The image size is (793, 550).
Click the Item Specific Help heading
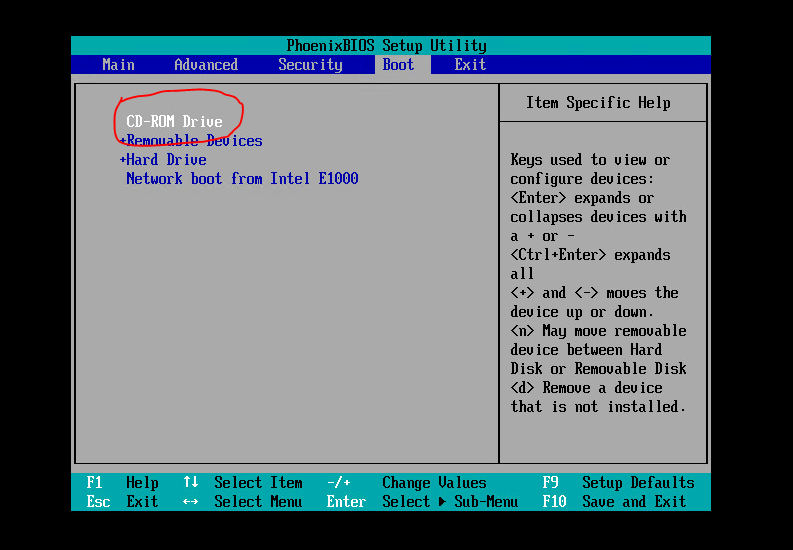click(598, 103)
